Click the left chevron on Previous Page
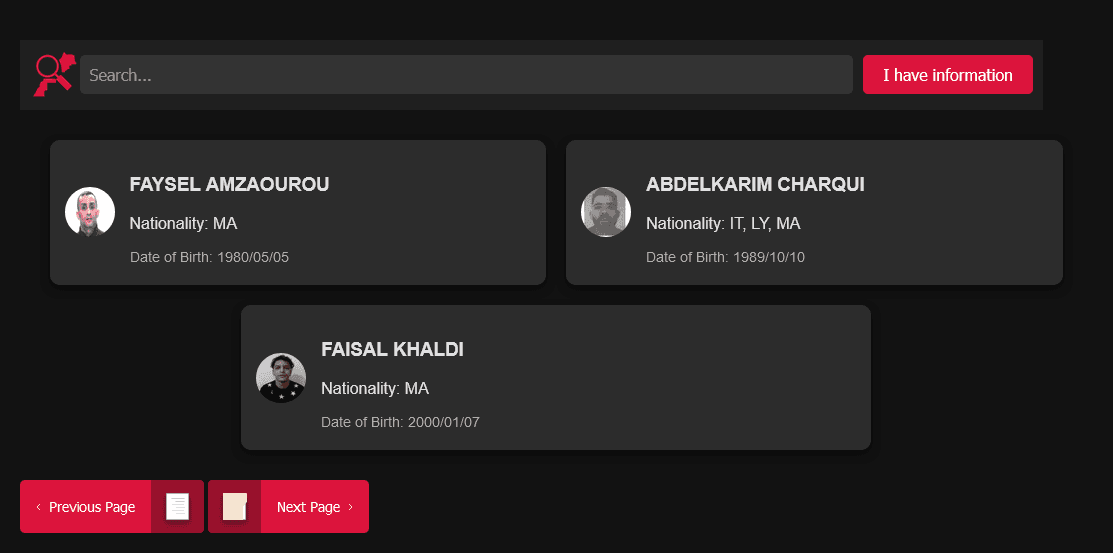Screen dimensions: 1113x553 (38, 507)
